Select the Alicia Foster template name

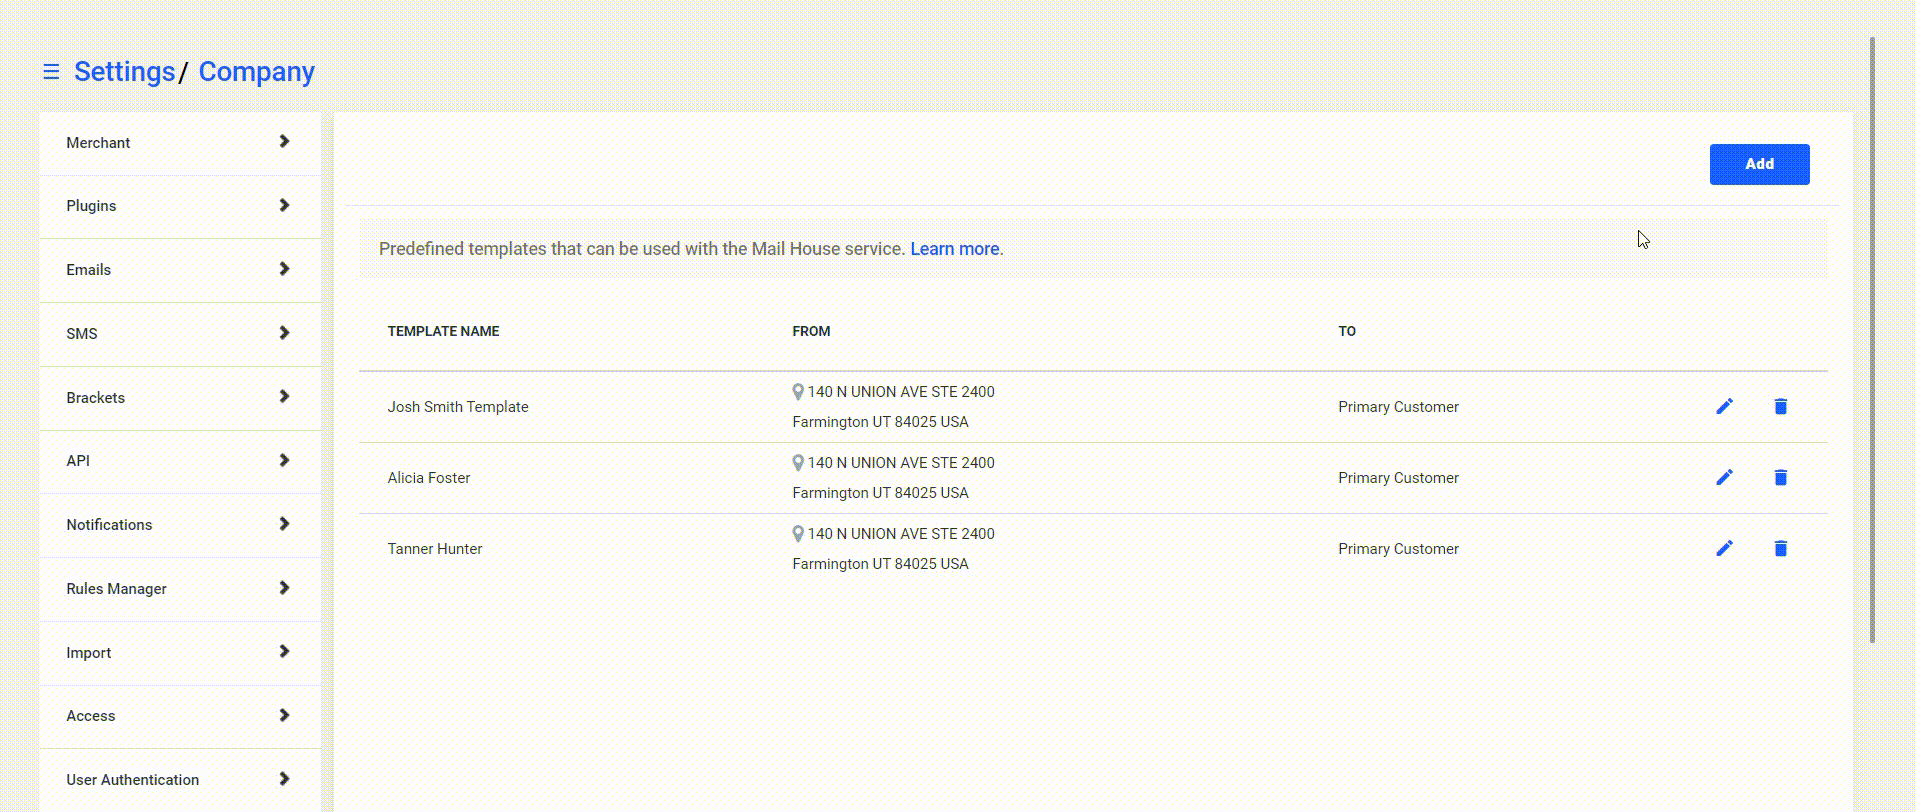click(x=428, y=478)
